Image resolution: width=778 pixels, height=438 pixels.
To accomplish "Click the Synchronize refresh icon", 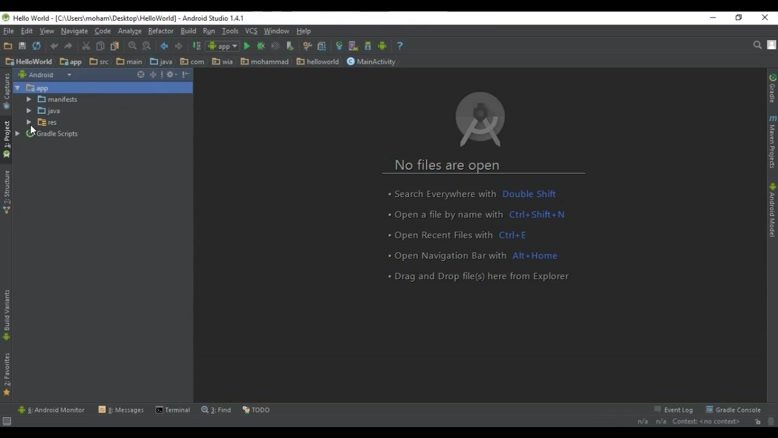I will click(x=36, y=46).
